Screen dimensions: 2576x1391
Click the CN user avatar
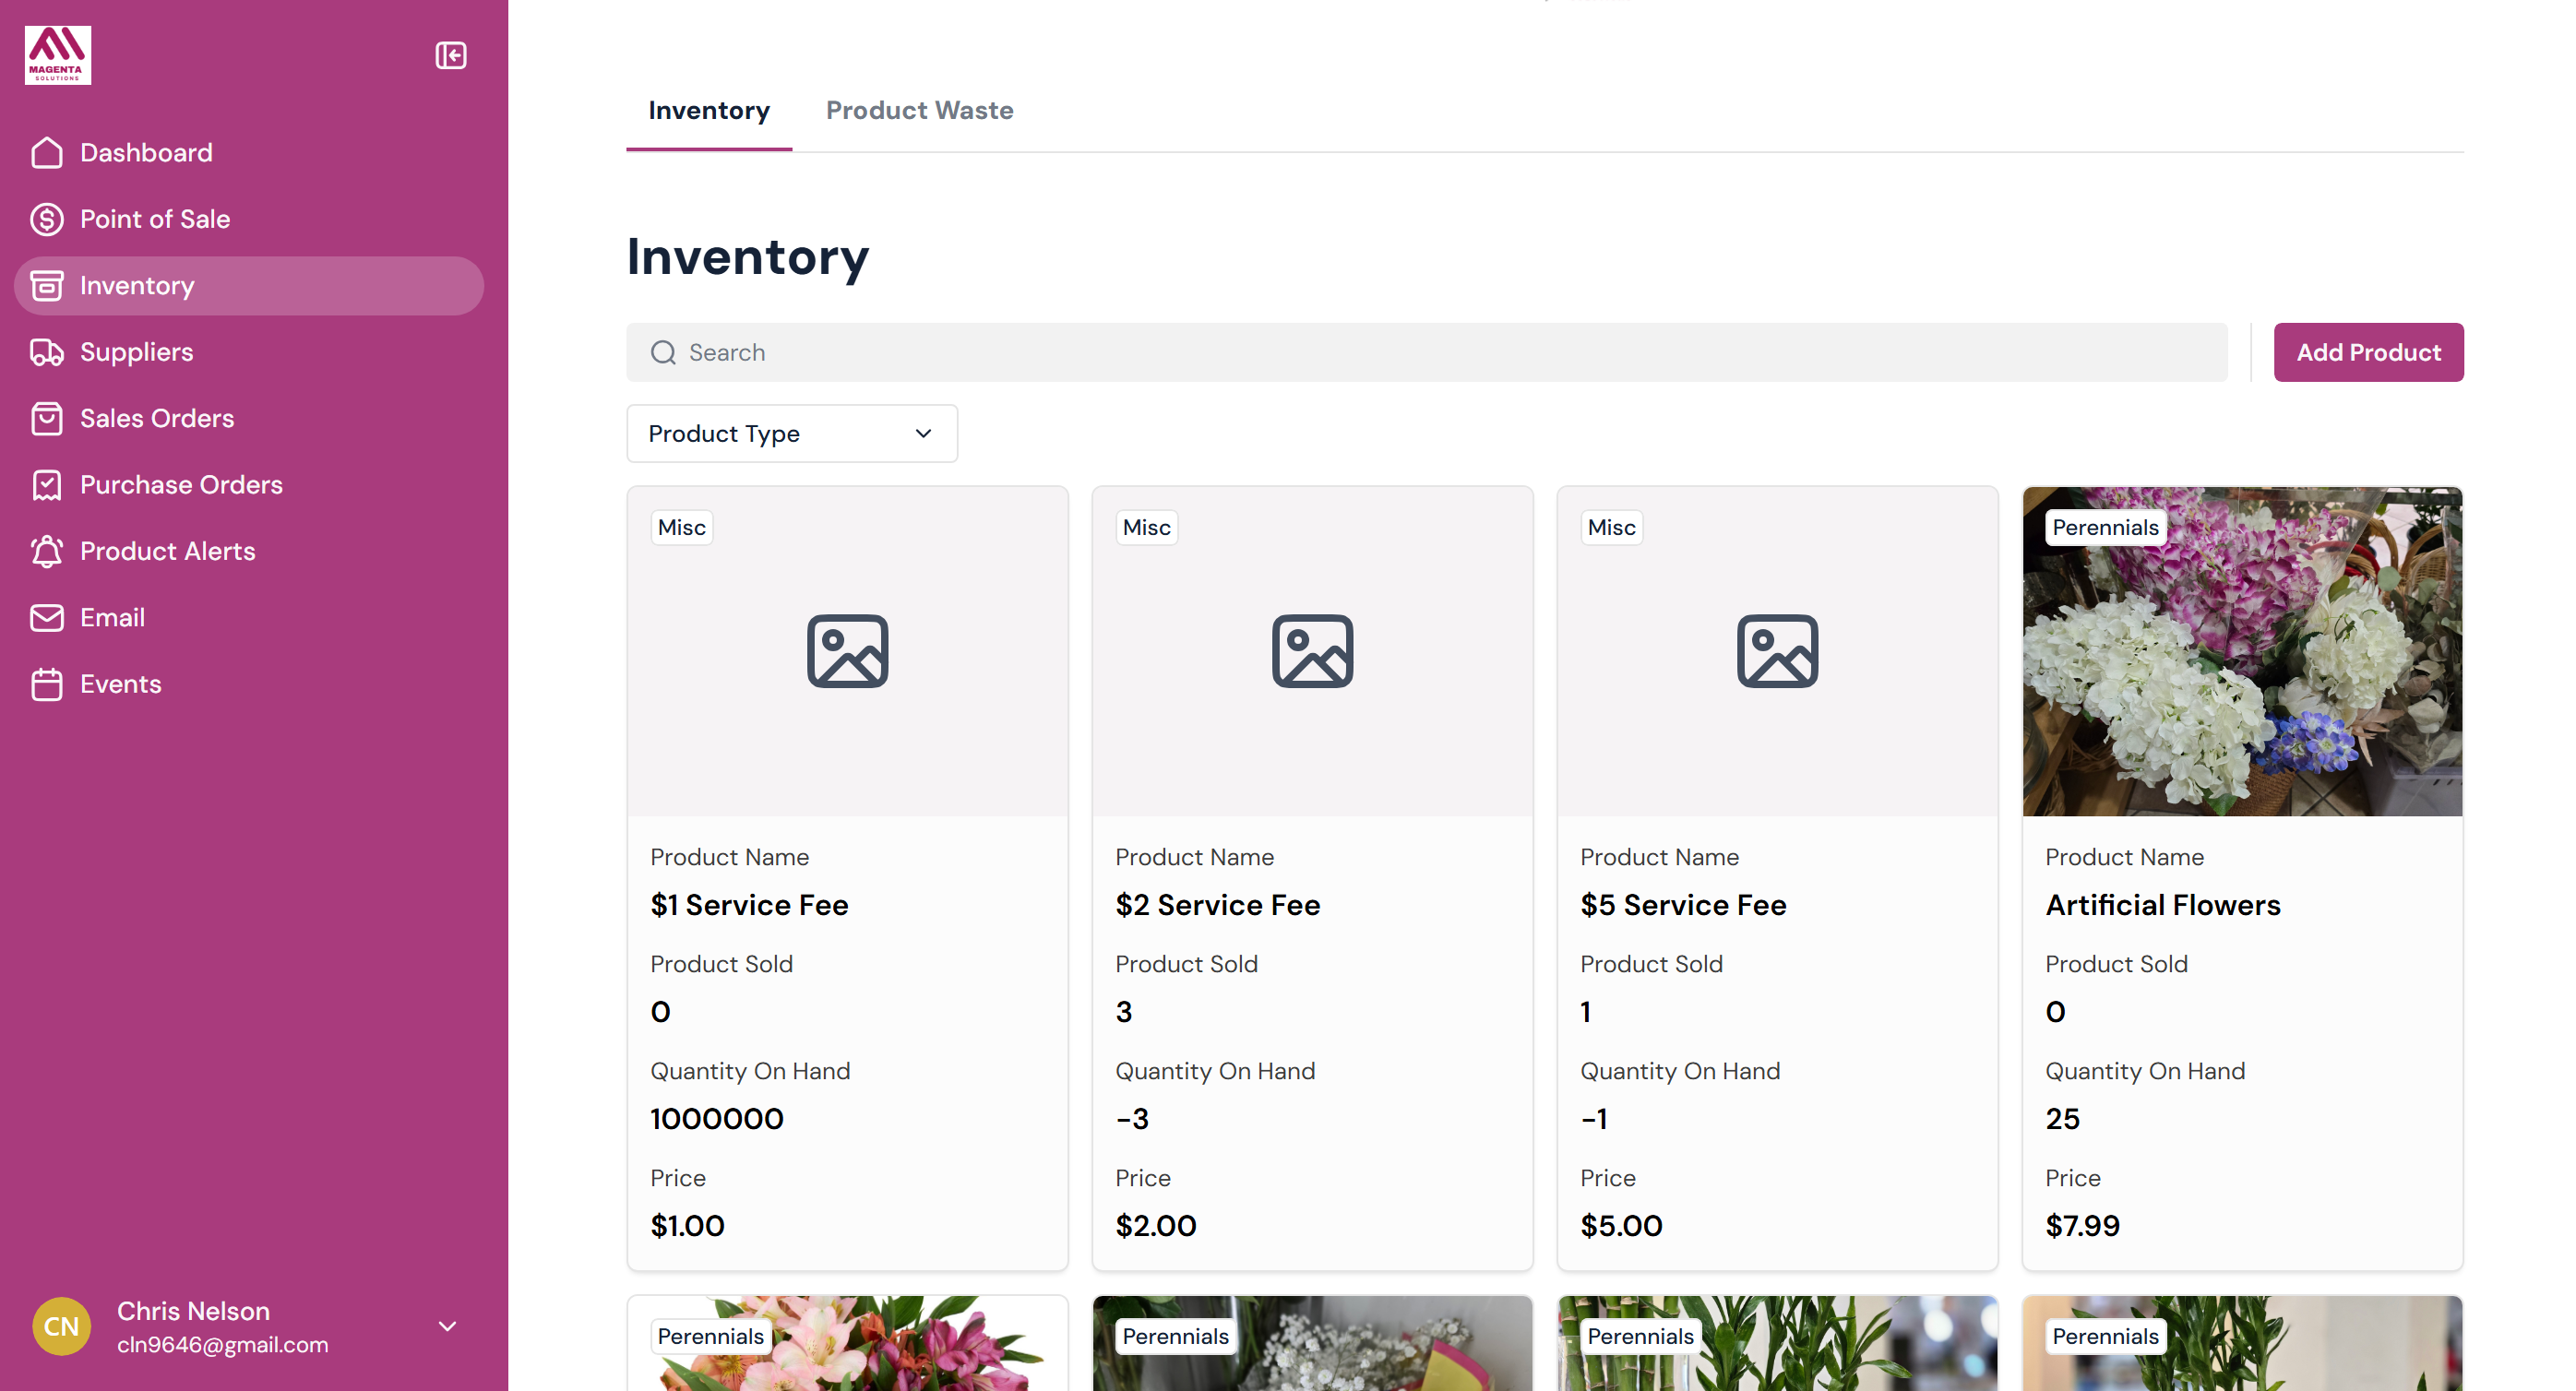pos(62,1326)
